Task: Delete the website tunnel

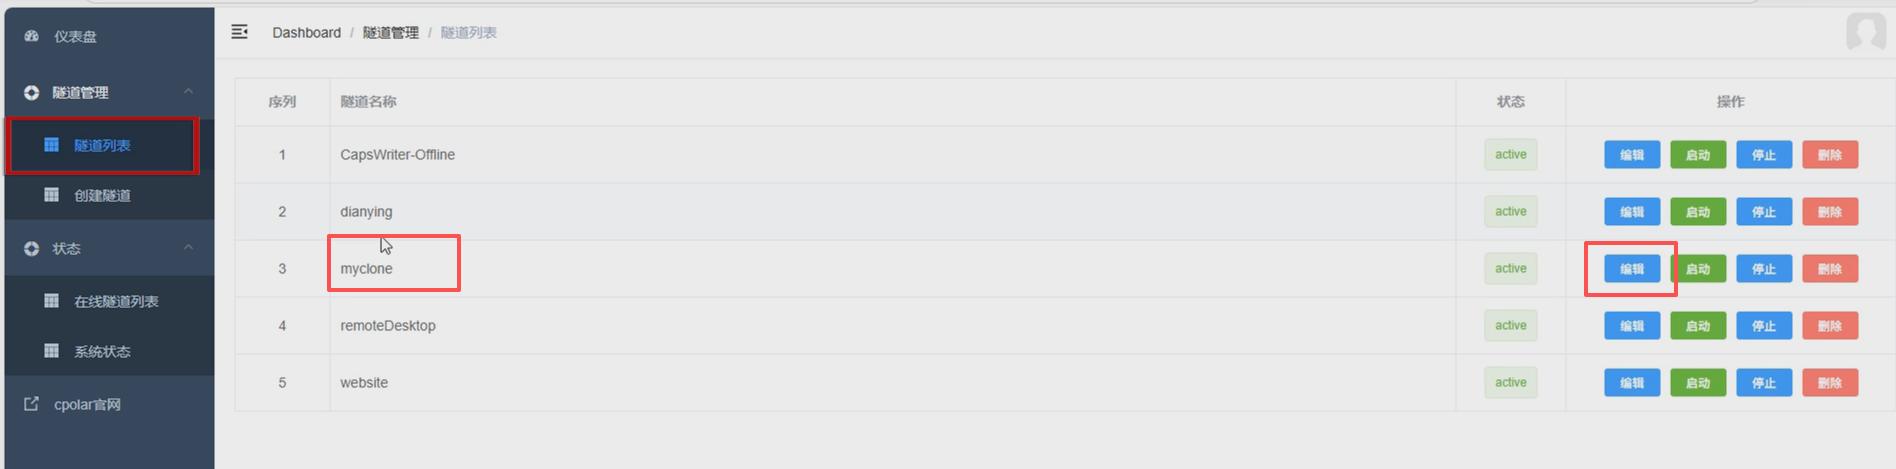Action: (x=1830, y=383)
